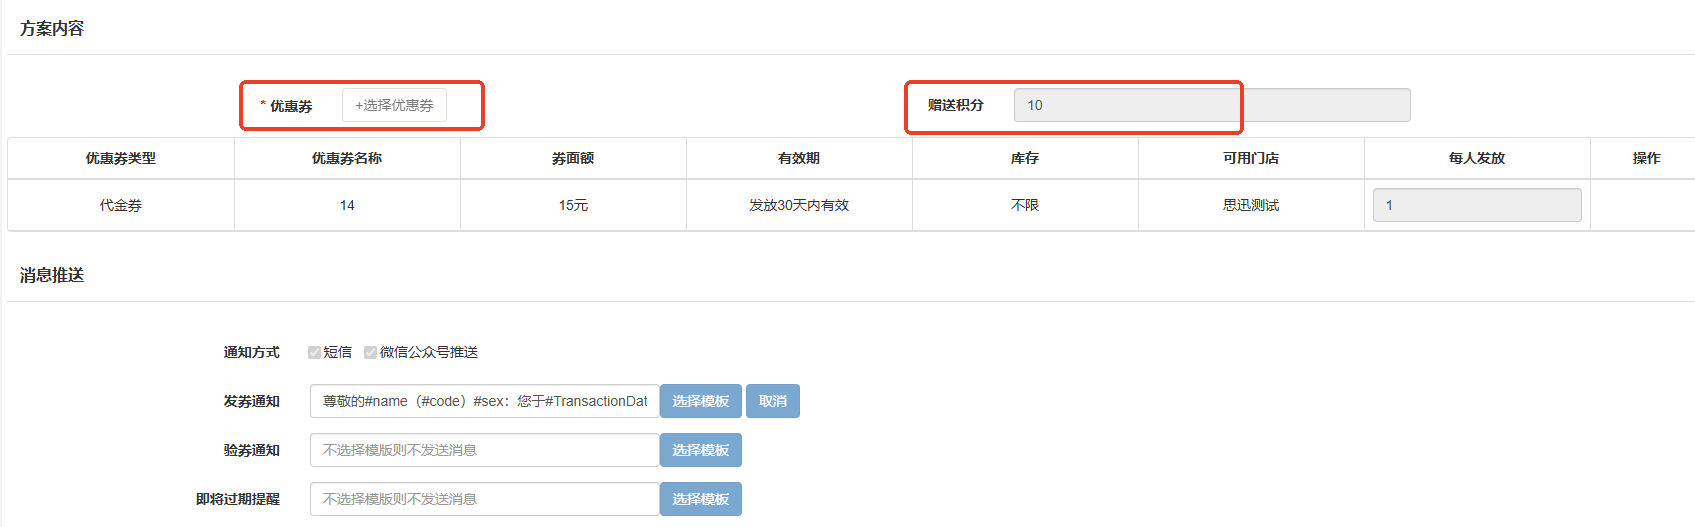This screenshot has height=527, width=1695.
Task: Click the 可用门店 column header
Action: [1251, 158]
